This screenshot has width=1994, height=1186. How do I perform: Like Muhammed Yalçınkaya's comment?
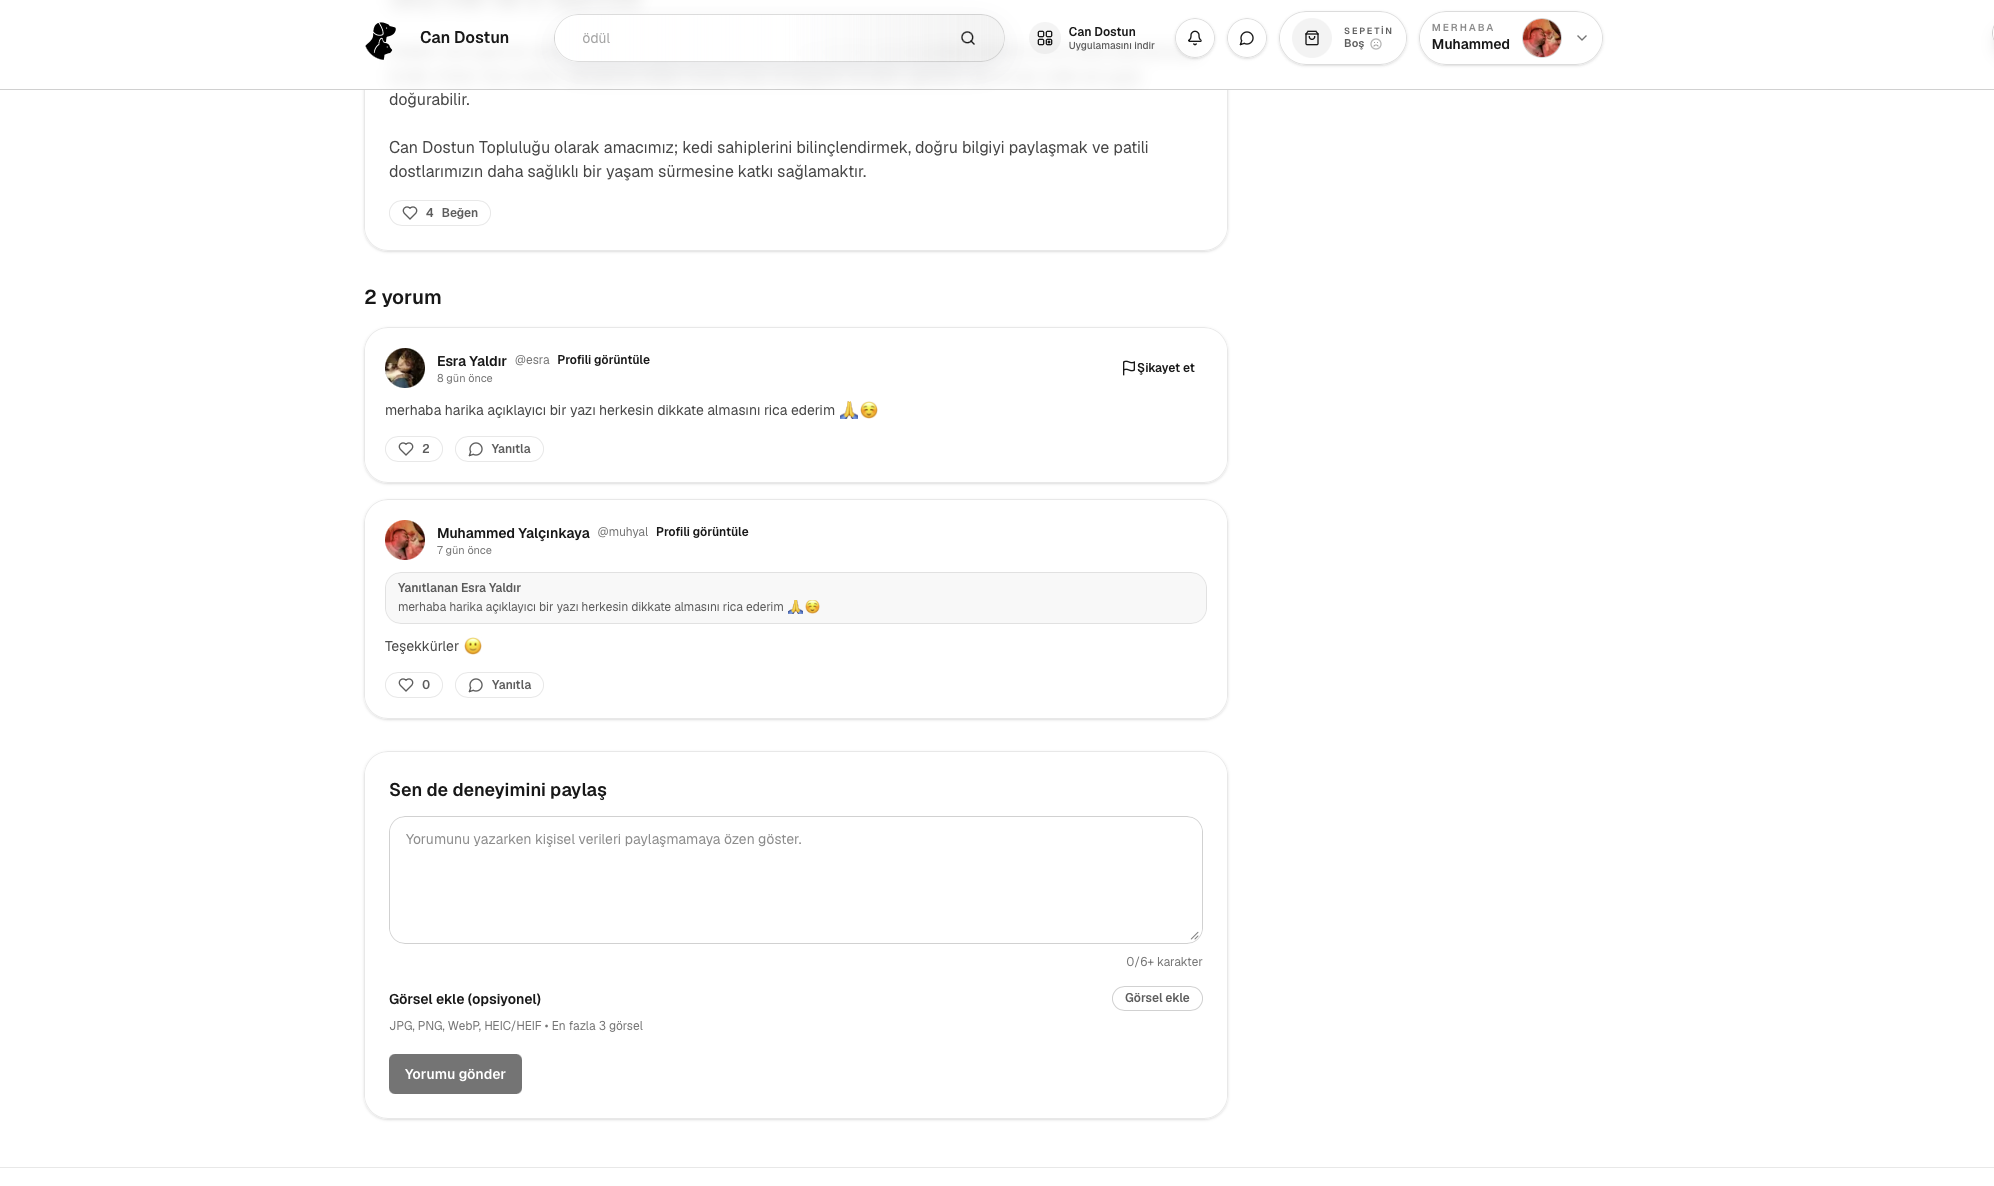tap(414, 685)
